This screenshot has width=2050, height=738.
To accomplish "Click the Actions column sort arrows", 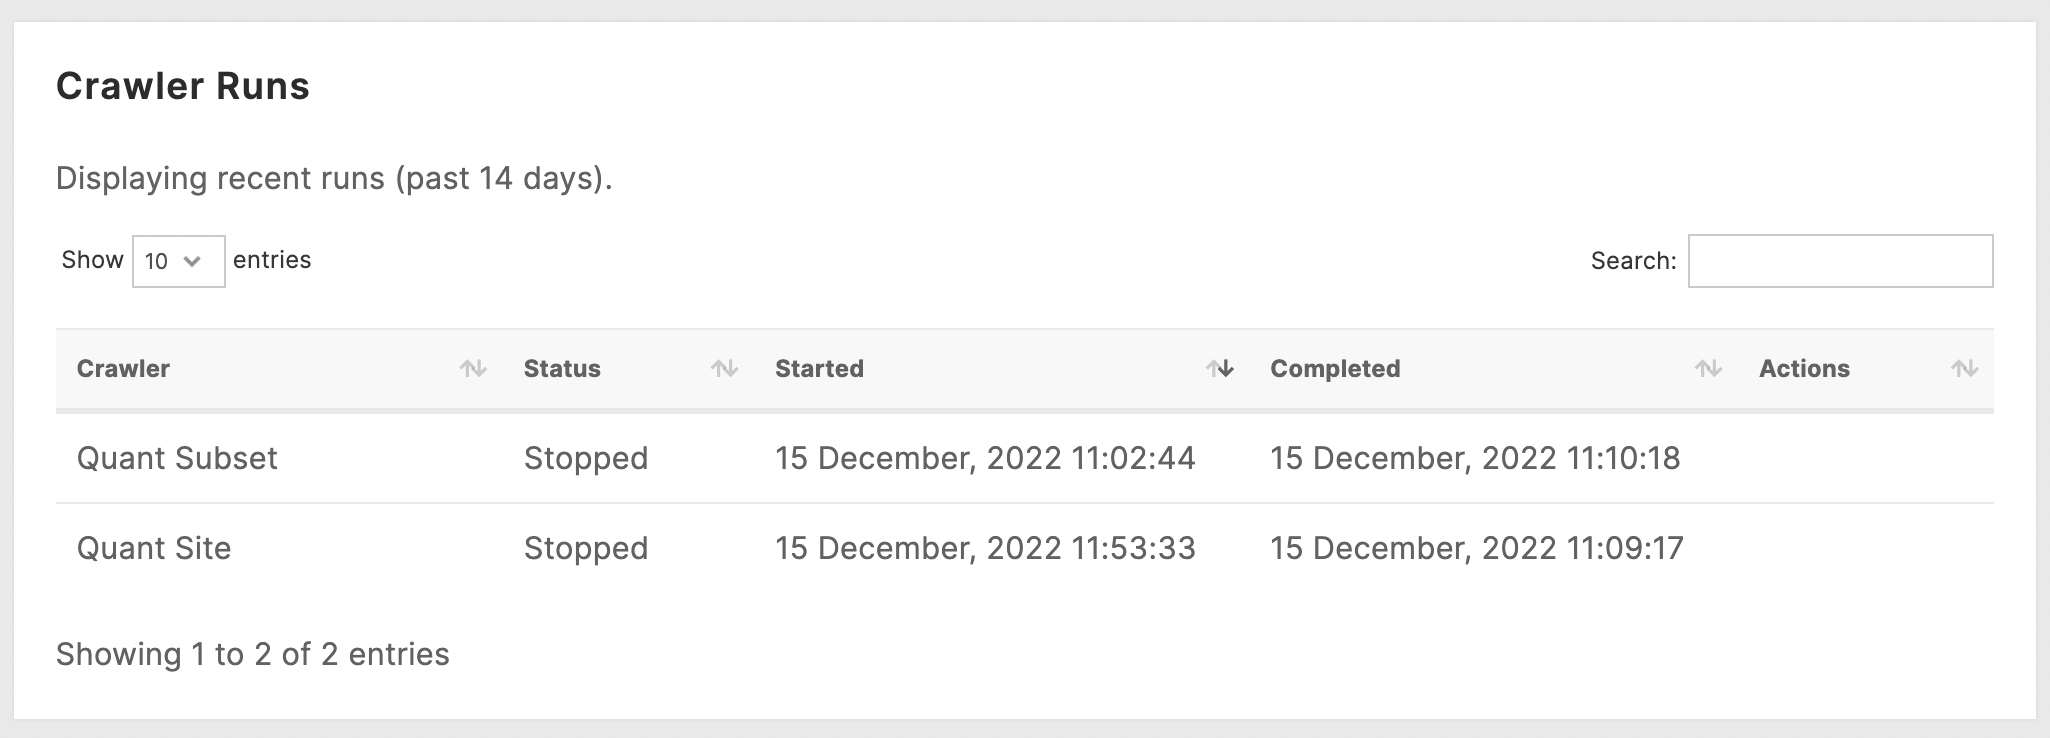I will [x=1964, y=369].
